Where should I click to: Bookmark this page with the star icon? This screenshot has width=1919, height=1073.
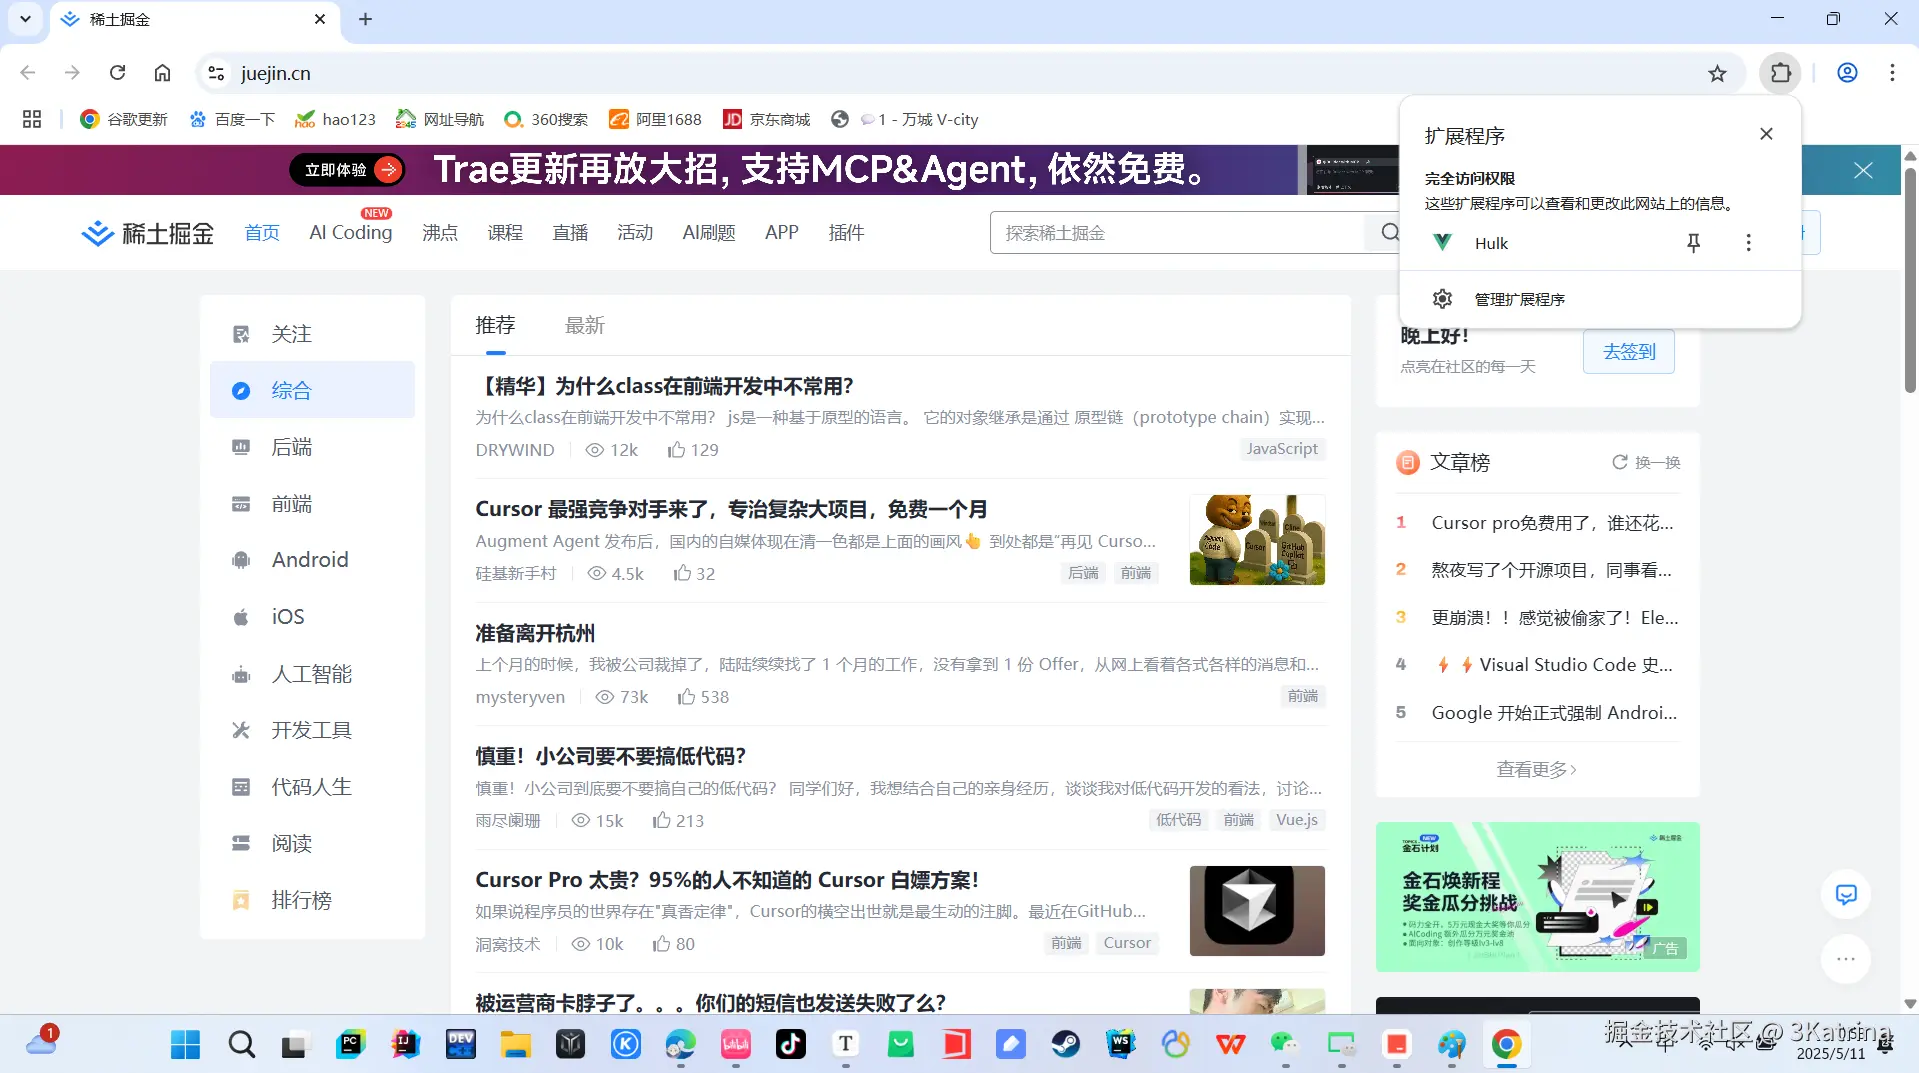pyautogui.click(x=1717, y=73)
